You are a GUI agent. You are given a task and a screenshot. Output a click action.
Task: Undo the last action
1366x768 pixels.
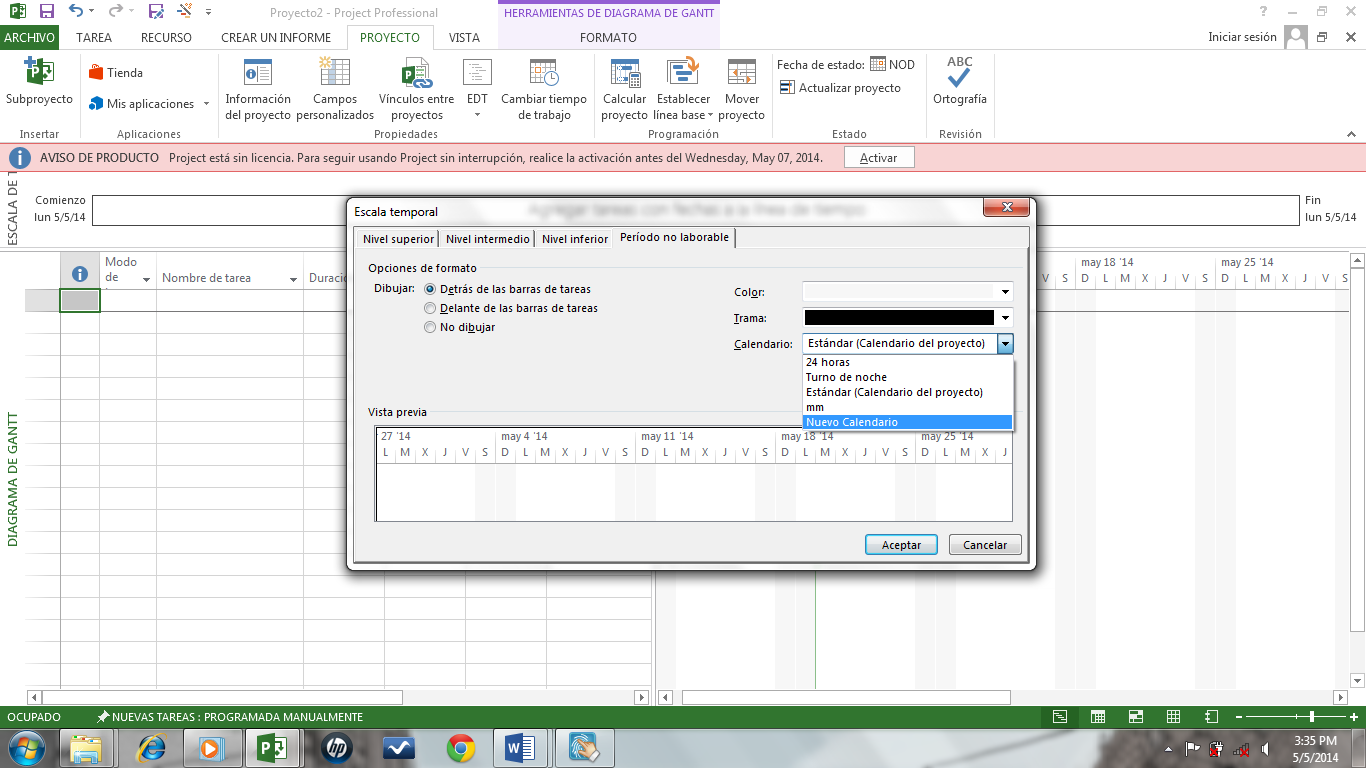click(x=76, y=12)
